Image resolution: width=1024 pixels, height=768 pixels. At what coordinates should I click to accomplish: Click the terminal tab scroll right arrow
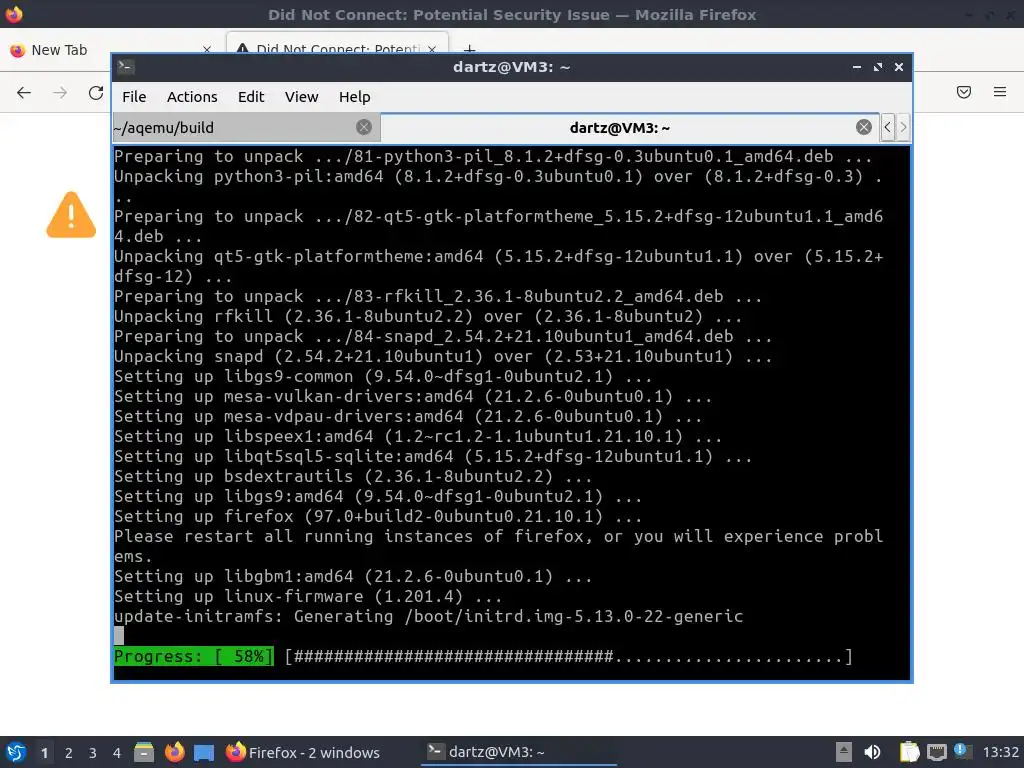(903, 127)
